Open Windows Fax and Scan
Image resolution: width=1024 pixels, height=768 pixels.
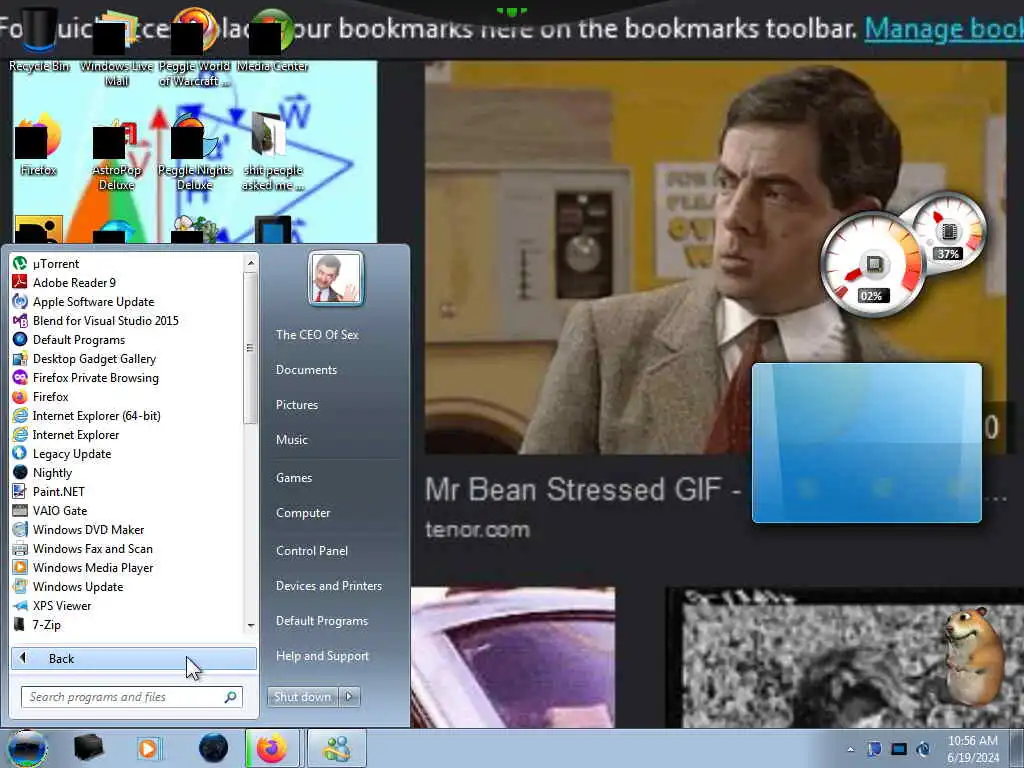coord(82,549)
